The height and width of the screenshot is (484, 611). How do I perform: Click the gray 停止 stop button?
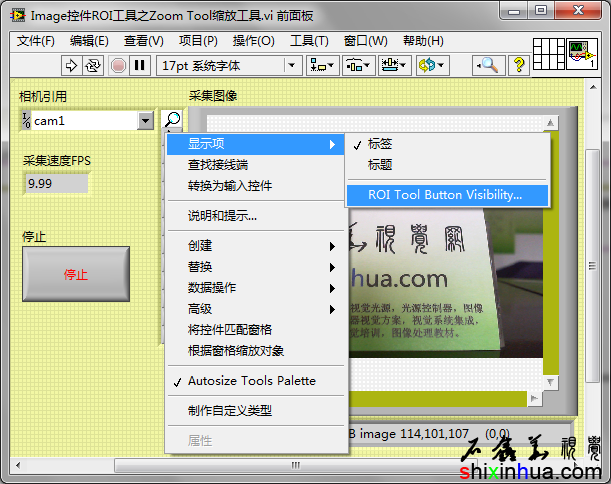click(x=76, y=274)
